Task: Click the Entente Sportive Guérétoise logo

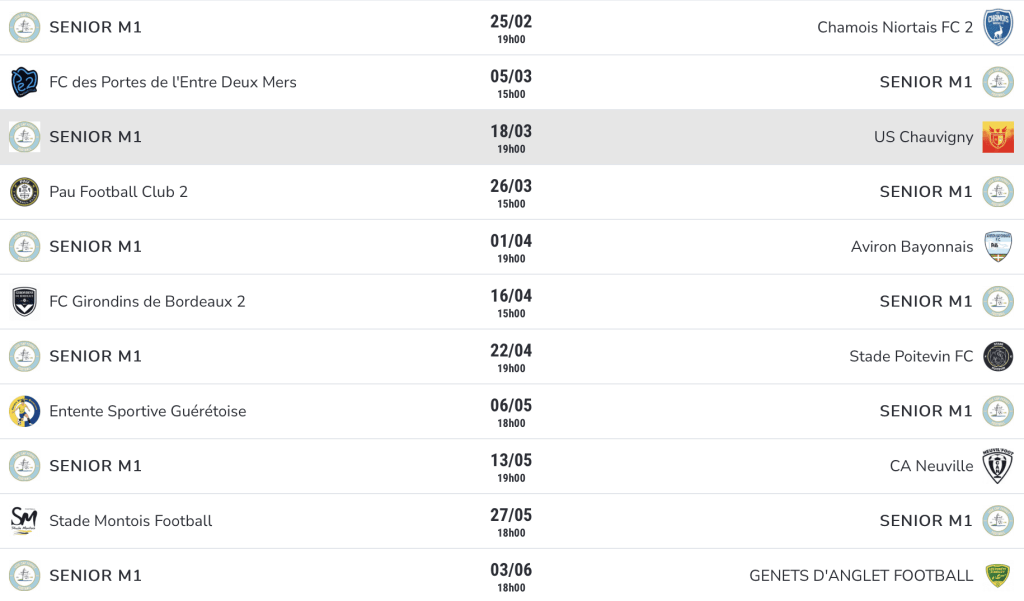Action: tap(24, 411)
